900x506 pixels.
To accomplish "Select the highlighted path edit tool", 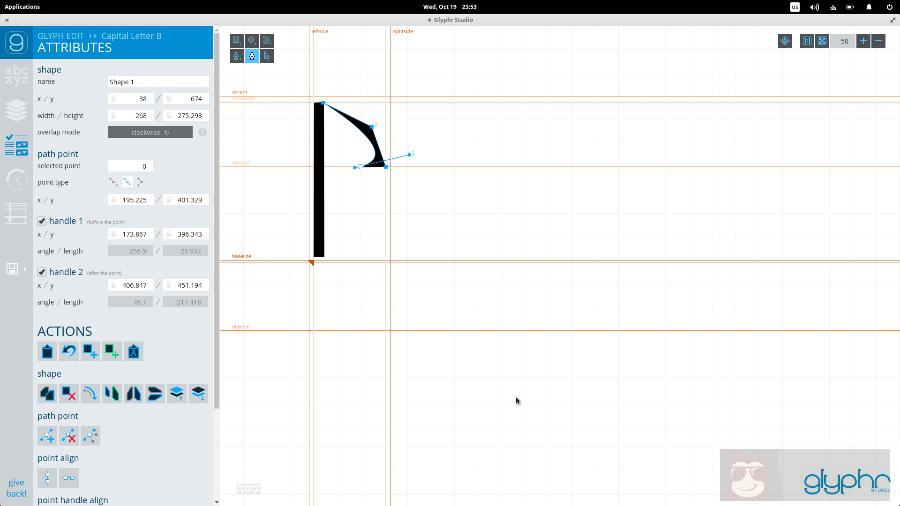I will point(251,56).
